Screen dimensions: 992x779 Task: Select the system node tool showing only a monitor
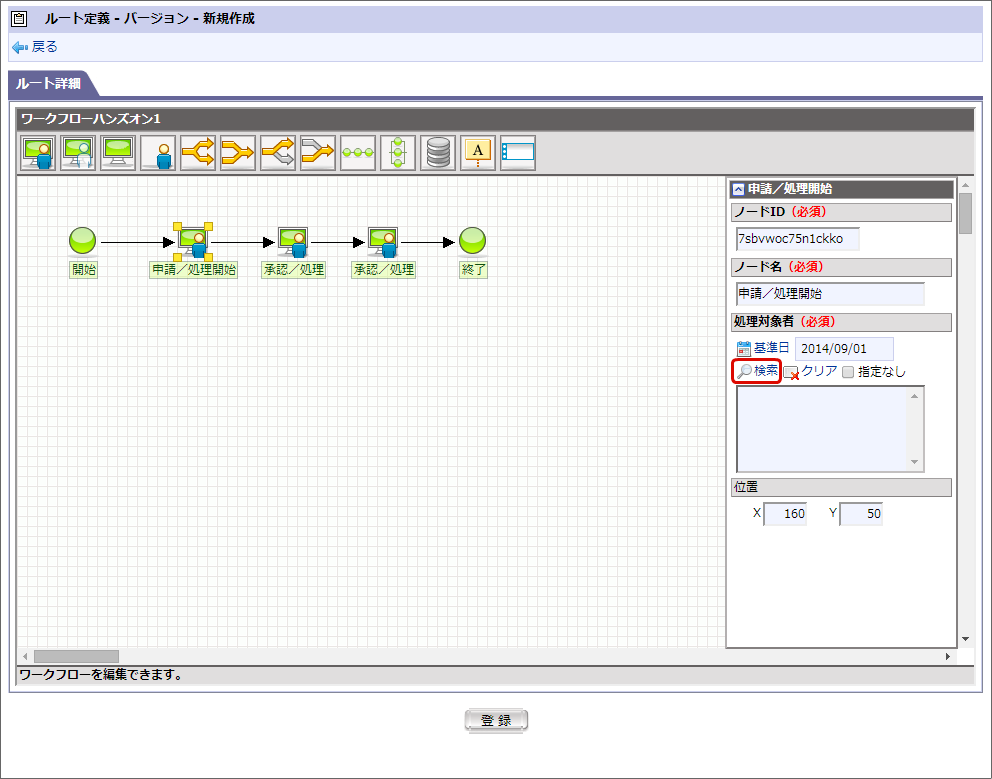point(118,153)
